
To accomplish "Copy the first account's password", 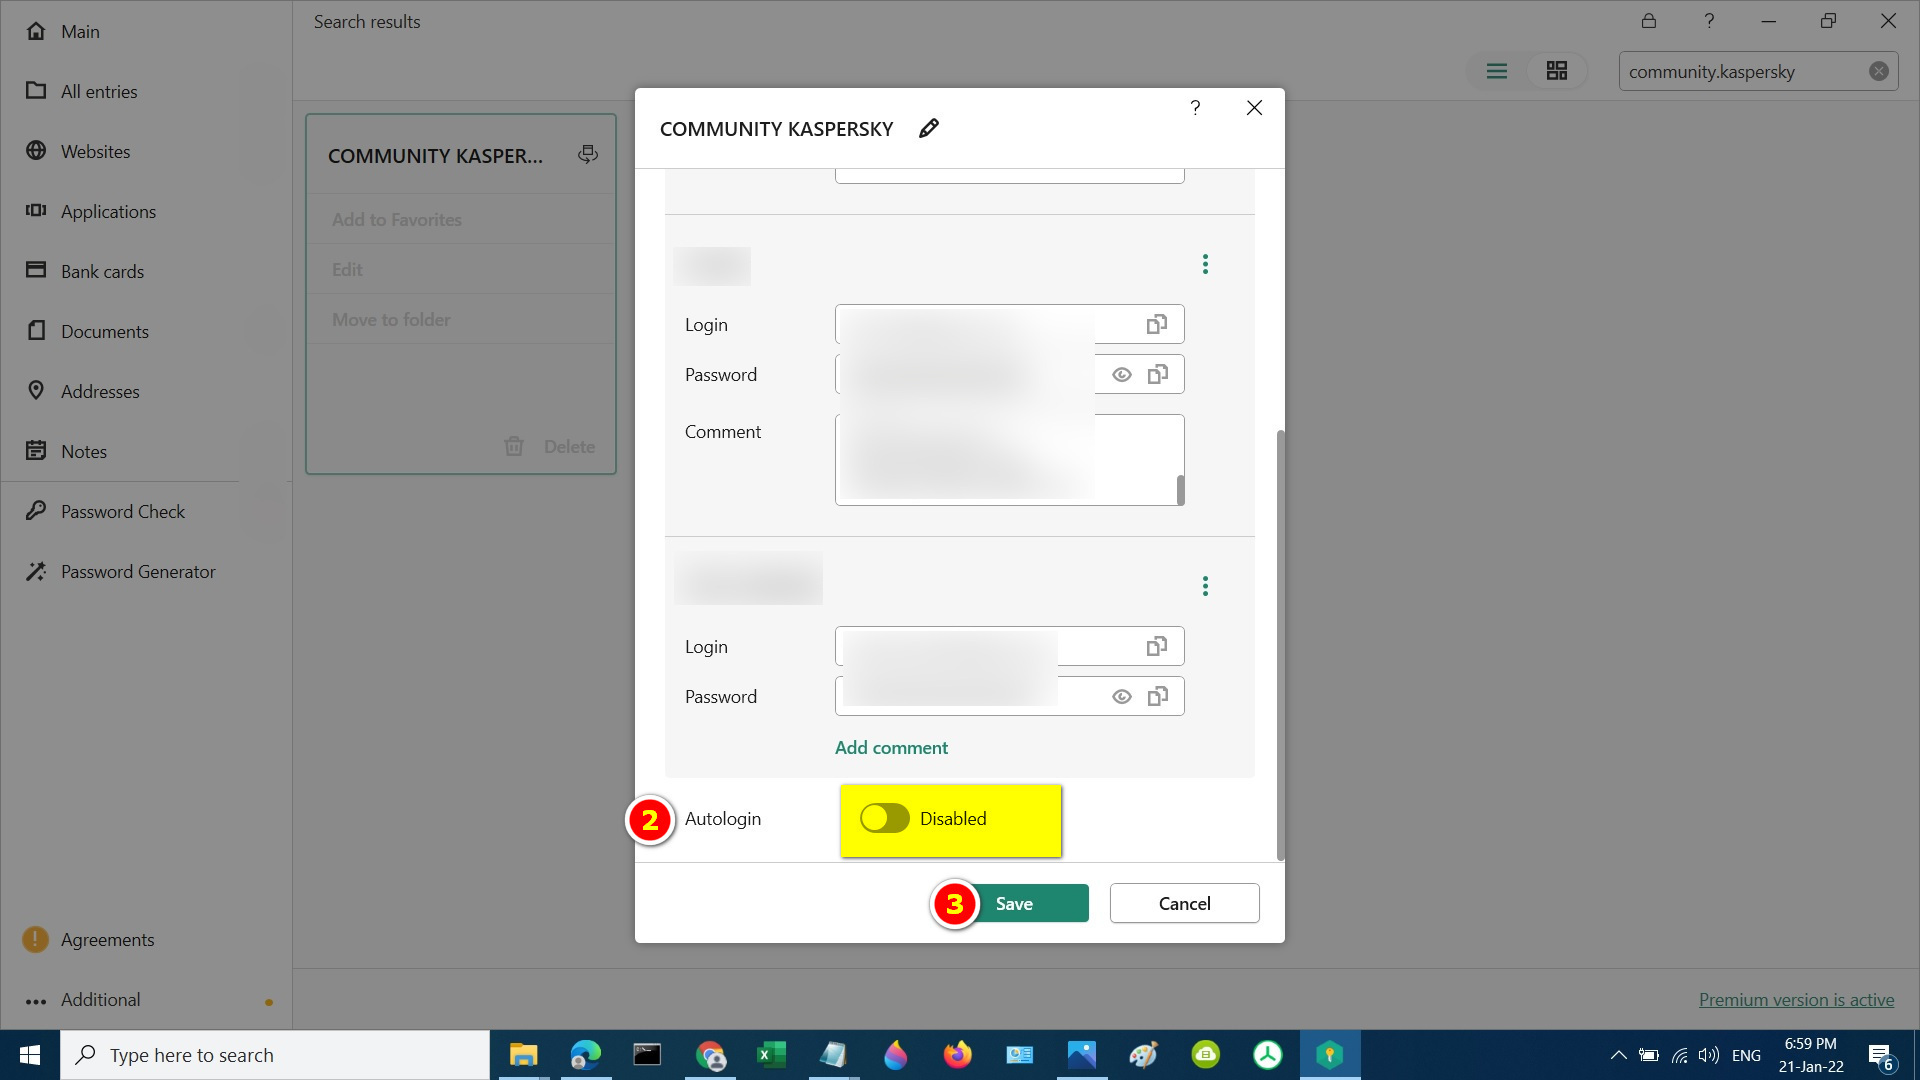I will pyautogui.click(x=1157, y=374).
